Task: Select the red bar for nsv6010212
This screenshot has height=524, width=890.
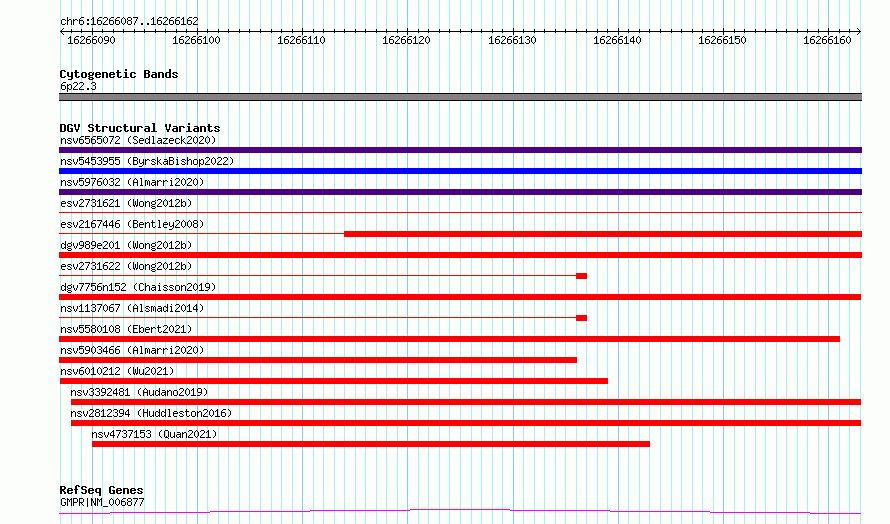Action: coord(334,381)
